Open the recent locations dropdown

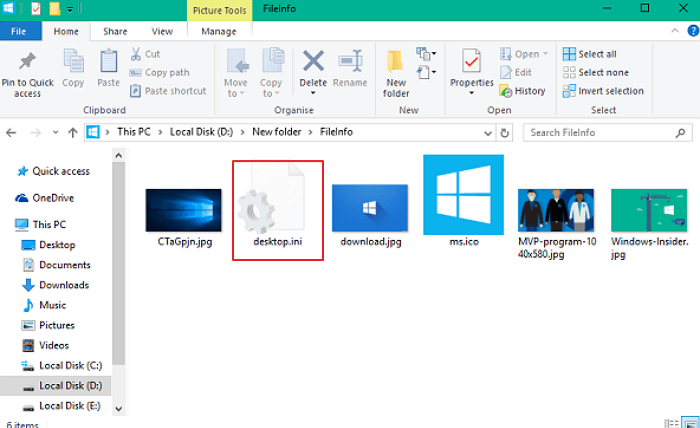pyautogui.click(x=55, y=132)
